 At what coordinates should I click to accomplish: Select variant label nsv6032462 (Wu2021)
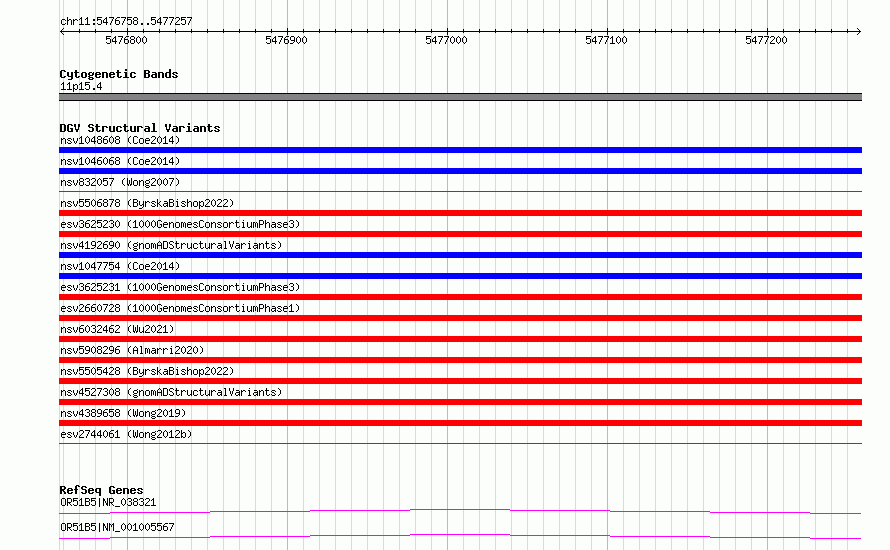click(117, 329)
